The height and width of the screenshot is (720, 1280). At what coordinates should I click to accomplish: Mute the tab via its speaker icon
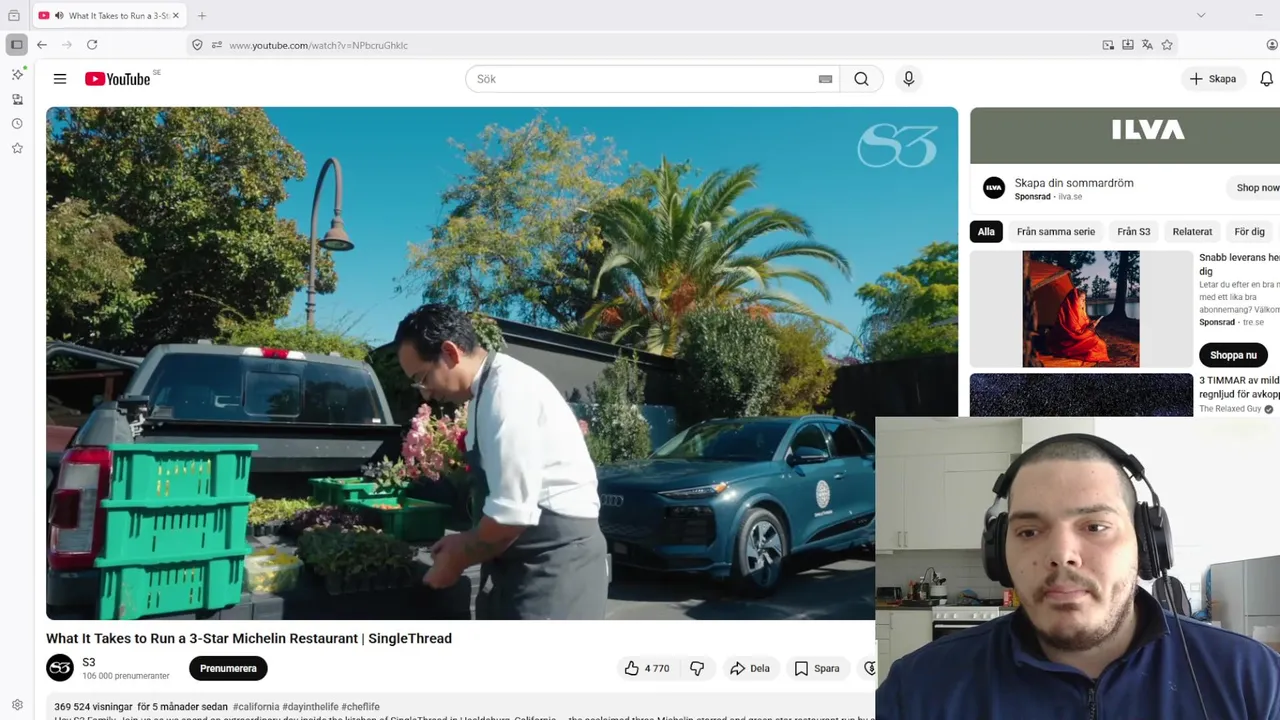coord(59,16)
